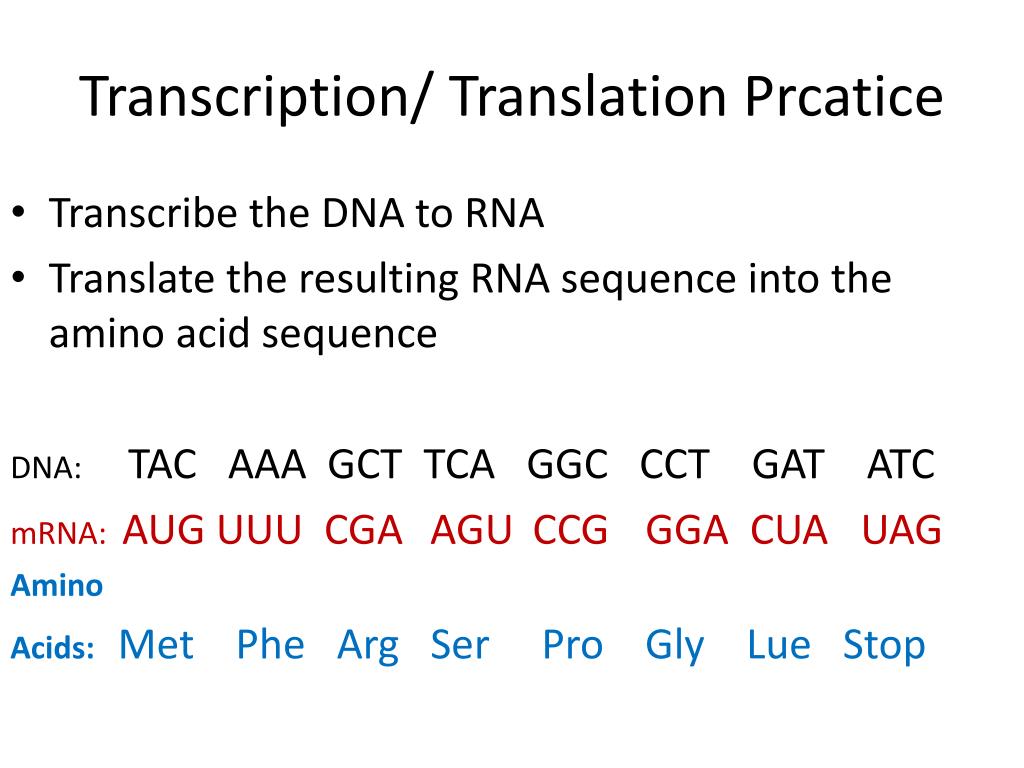Click the DNA: row label

(46, 468)
